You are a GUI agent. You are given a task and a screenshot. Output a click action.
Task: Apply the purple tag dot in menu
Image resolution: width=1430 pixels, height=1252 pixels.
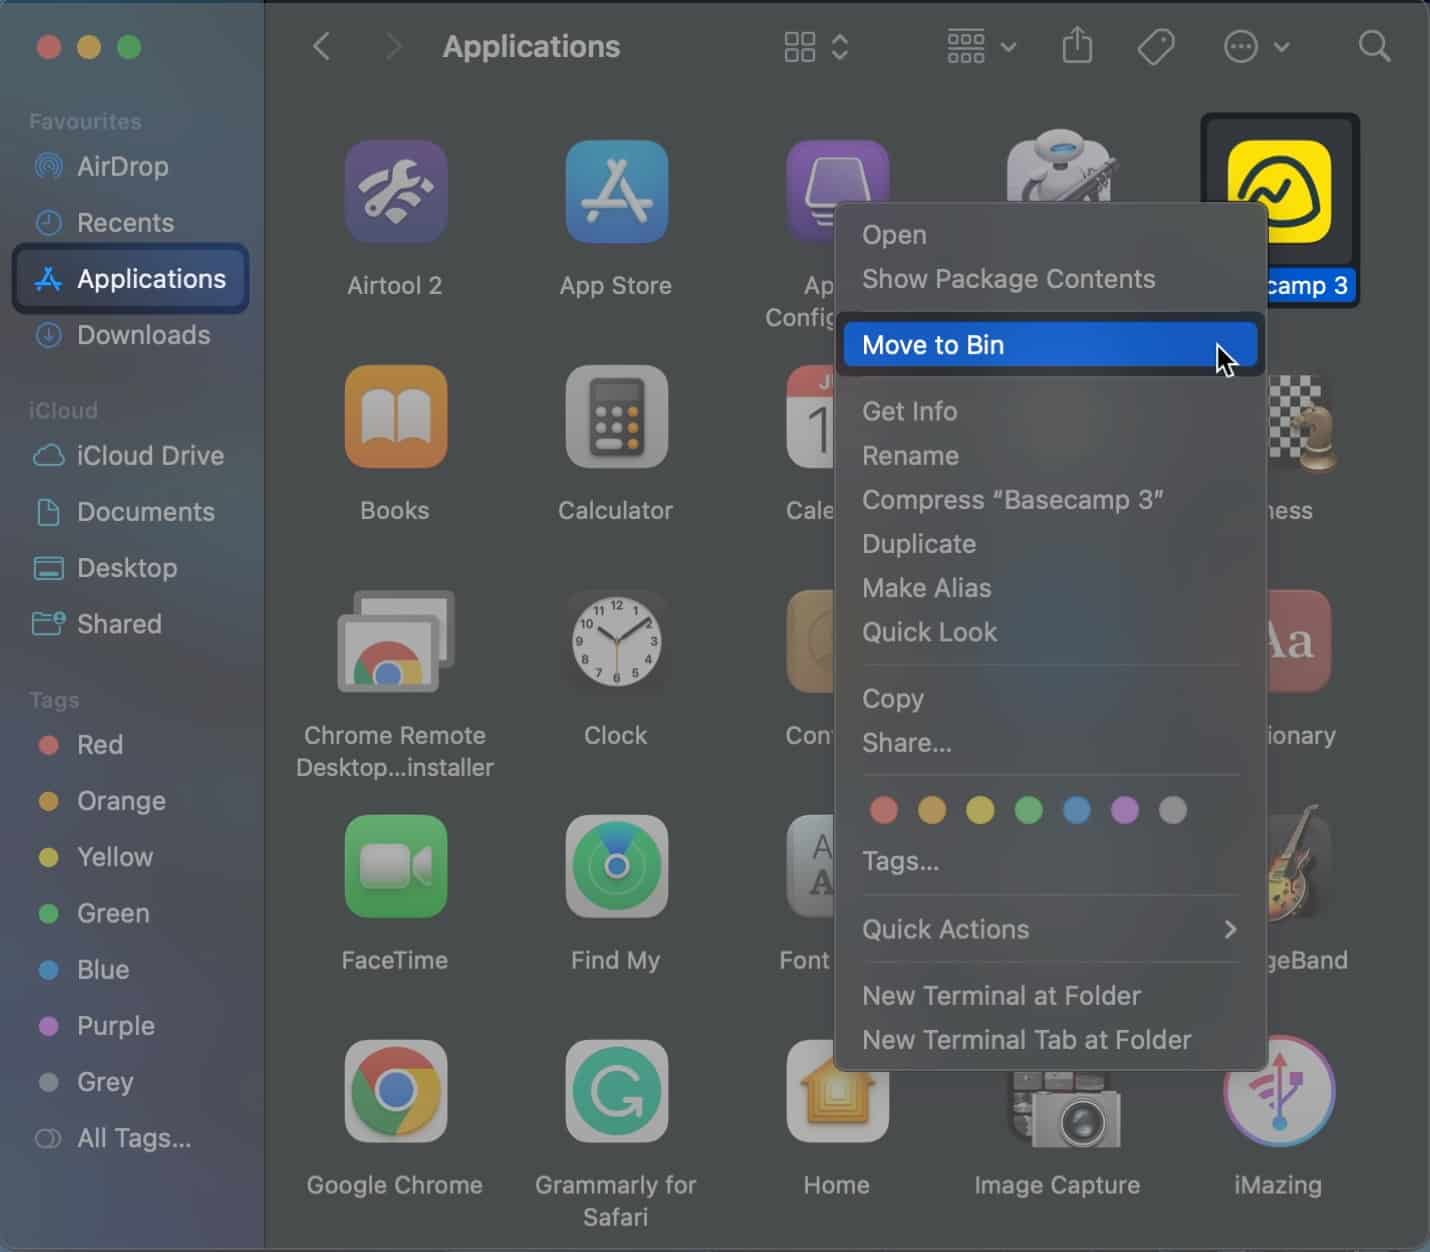[x=1125, y=809]
